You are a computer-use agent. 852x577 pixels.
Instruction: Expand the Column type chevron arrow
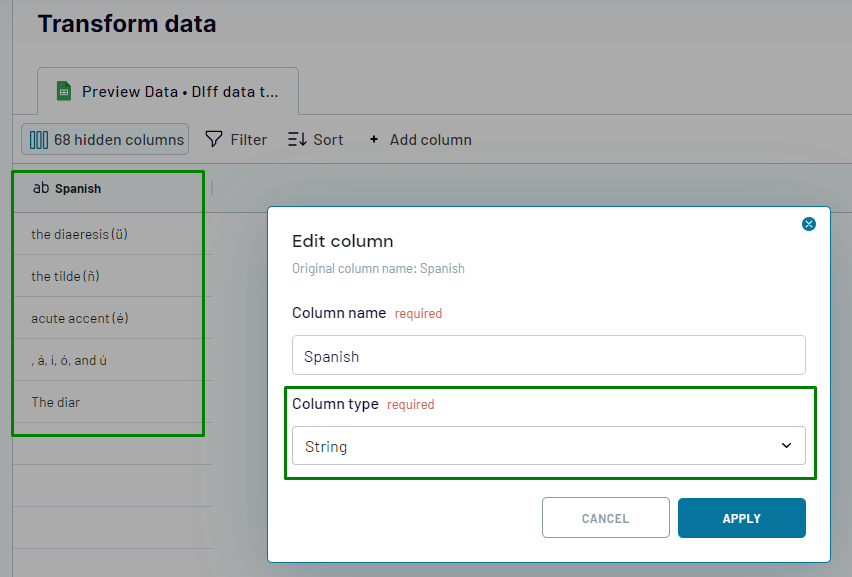click(x=786, y=446)
